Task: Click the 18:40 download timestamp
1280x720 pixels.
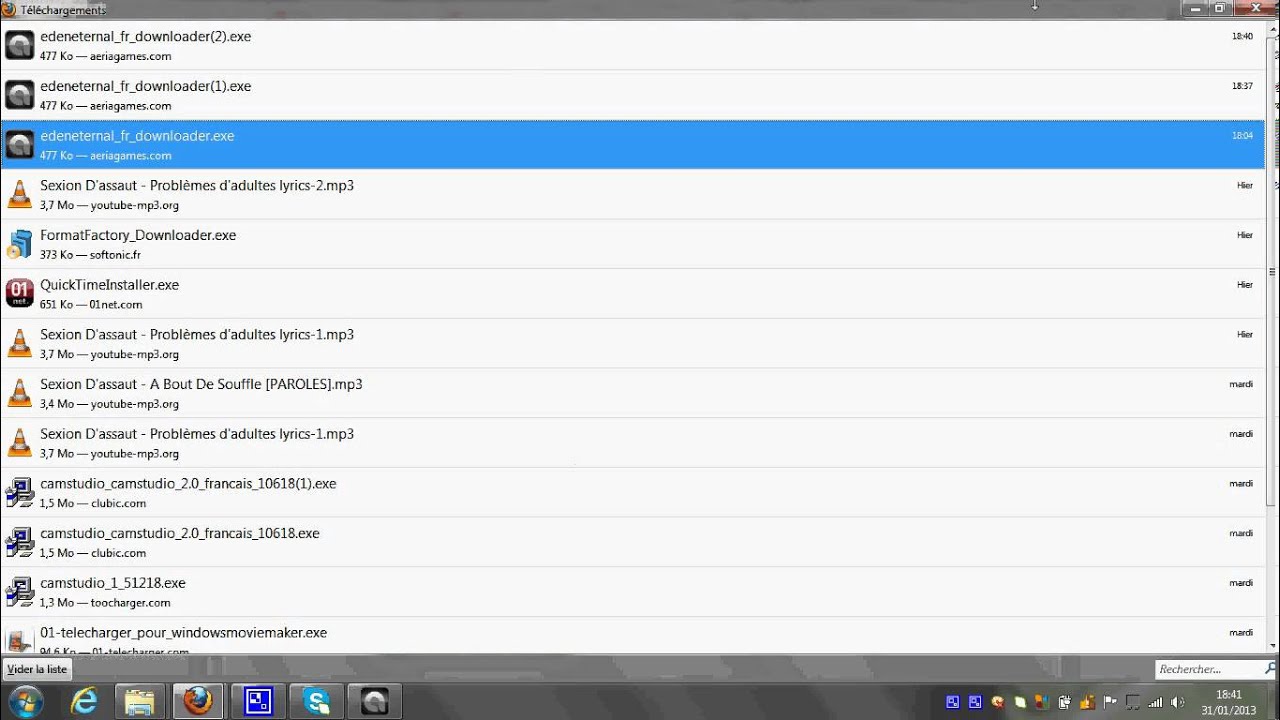Action: (x=1242, y=36)
